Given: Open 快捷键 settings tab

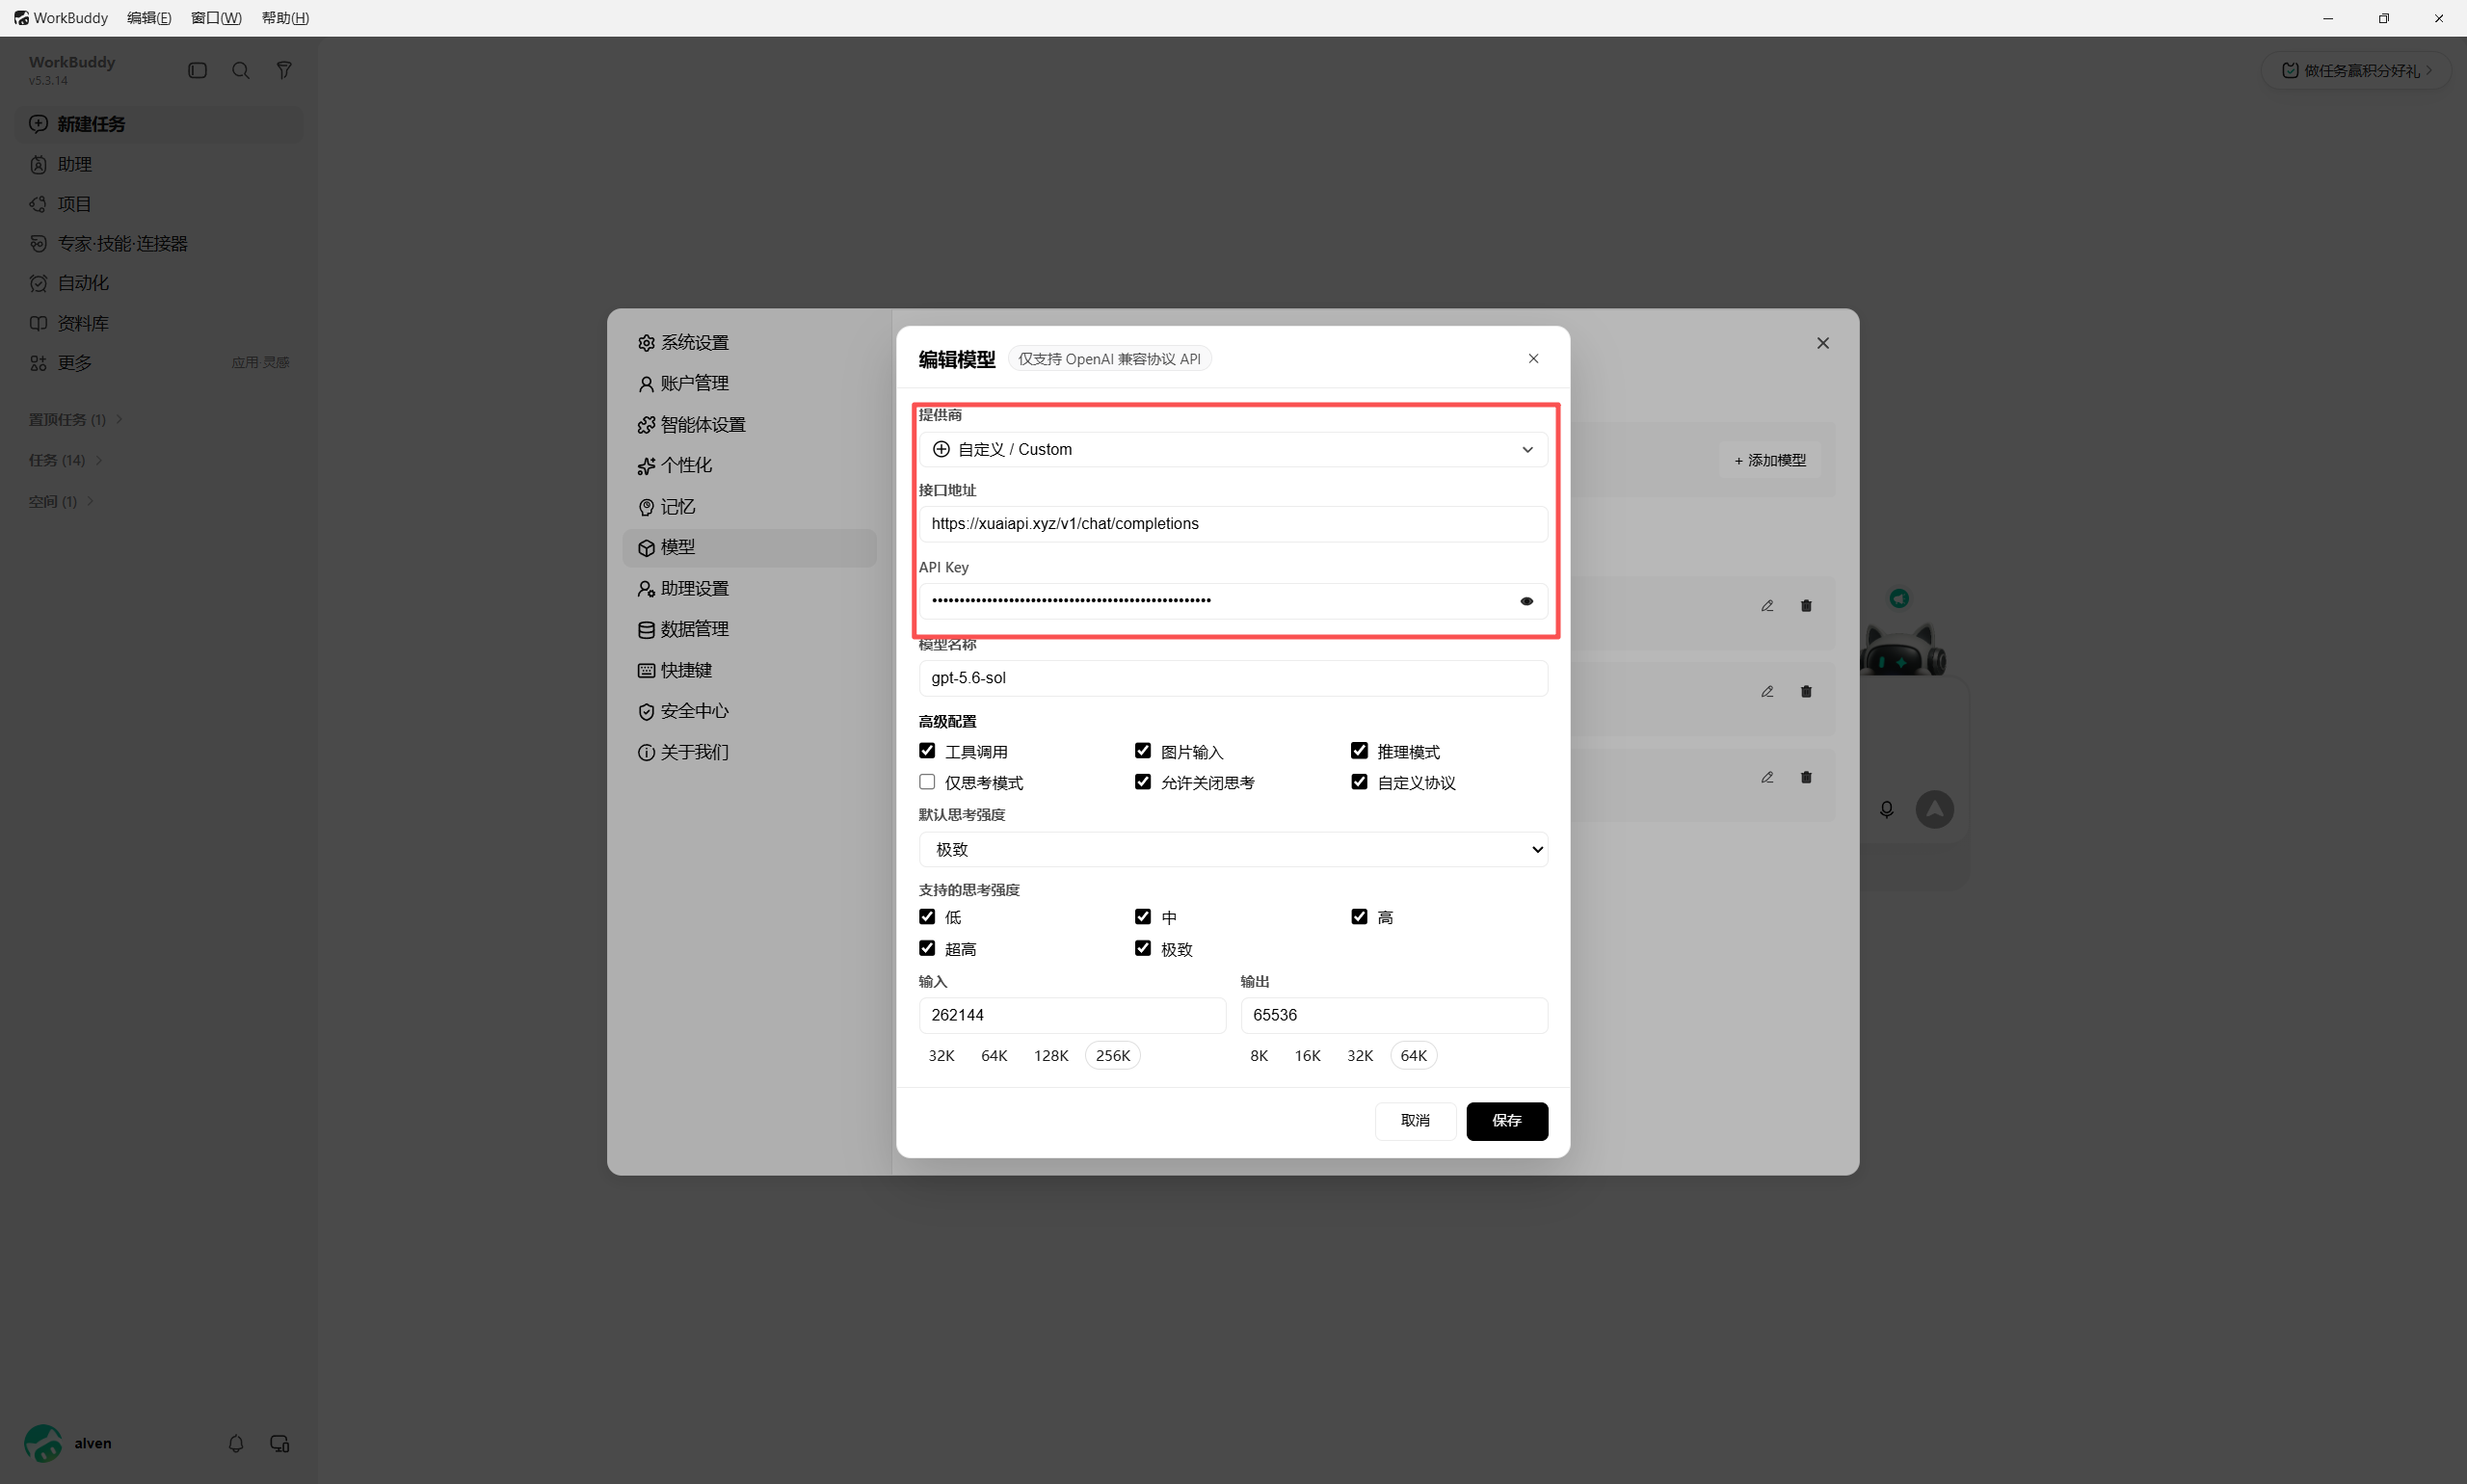Looking at the screenshot, I should pyautogui.click(x=749, y=670).
